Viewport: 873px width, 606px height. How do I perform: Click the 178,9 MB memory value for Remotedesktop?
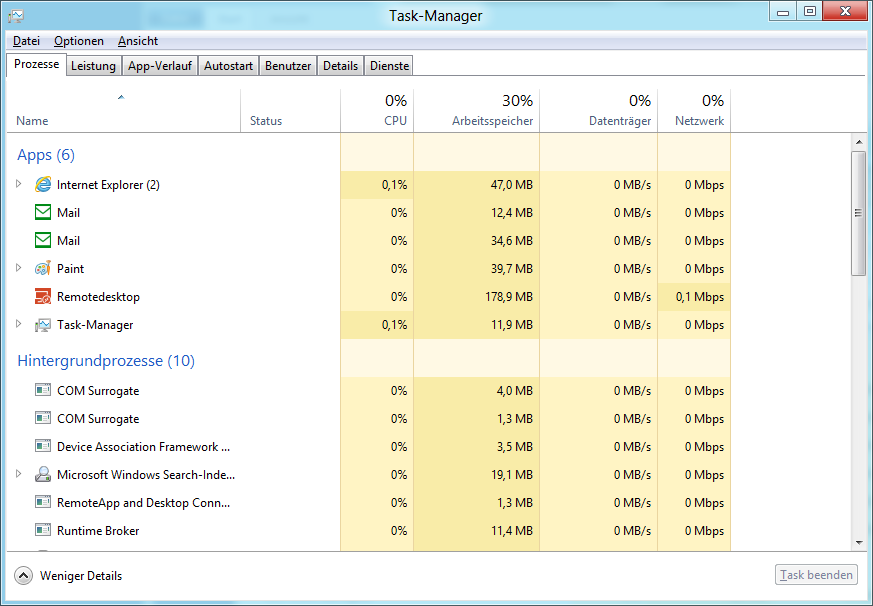click(x=509, y=297)
